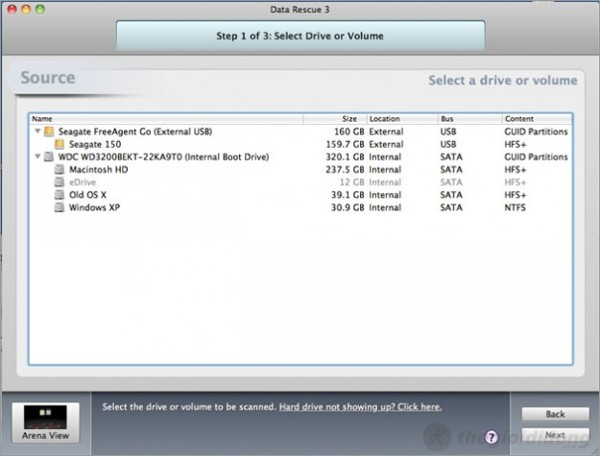Click the Macintosh HD volume icon
This screenshot has height=456, width=600.
click(60, 170)
